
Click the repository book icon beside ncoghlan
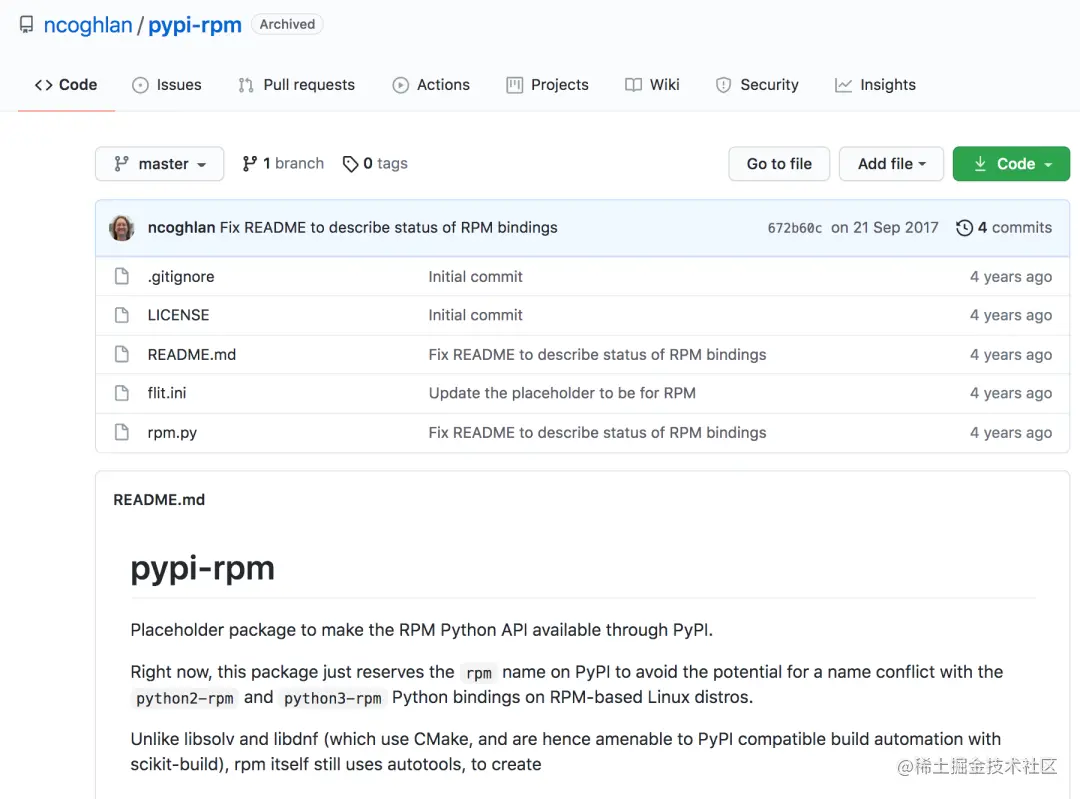point(26,25)
